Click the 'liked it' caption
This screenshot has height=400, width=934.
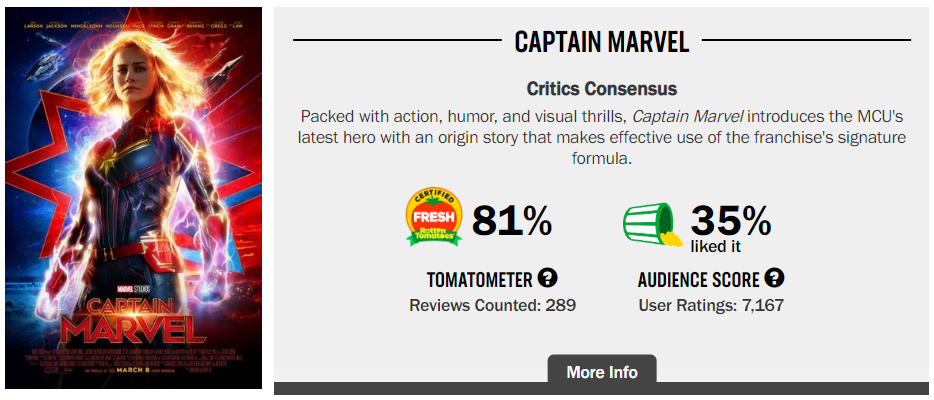coord(715,246)
